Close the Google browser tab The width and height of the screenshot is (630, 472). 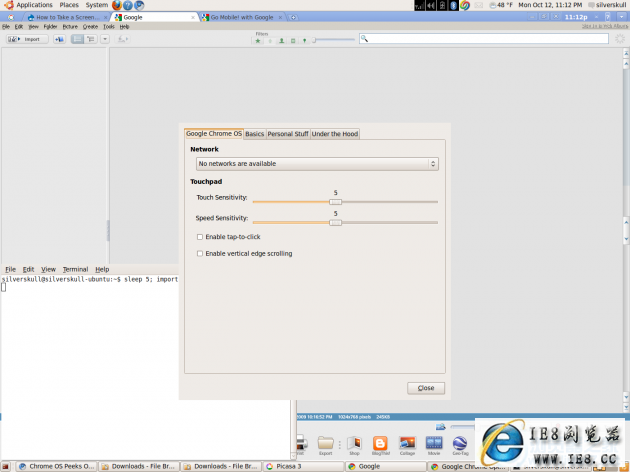click(x=193, y=18)
